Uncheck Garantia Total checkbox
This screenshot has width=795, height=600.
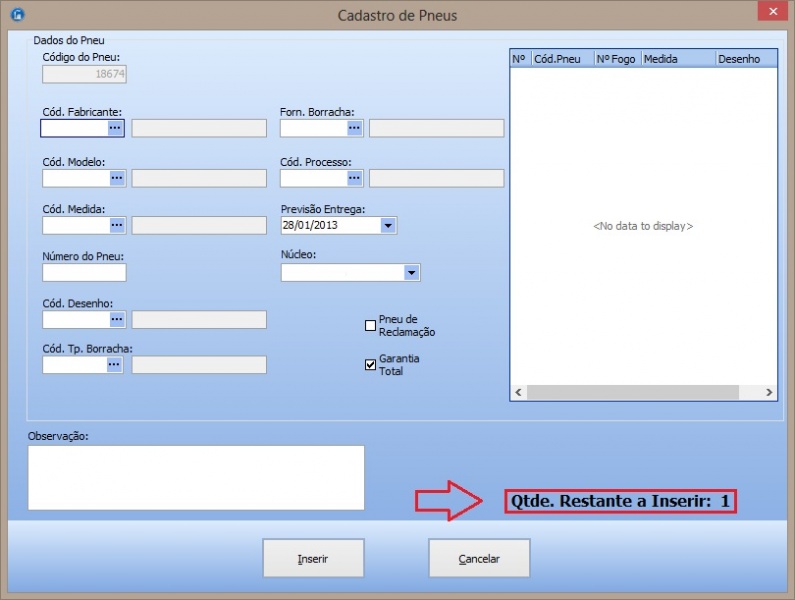pyautogui.click(x=370, y=365)
